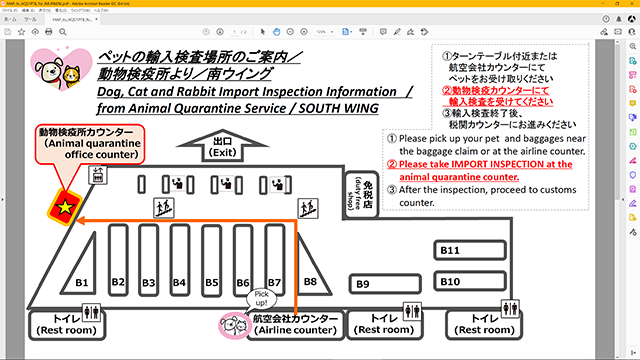Switch to the ホーム tab
Image resolution: width=640 pixels, height=360 pixels.
click(x=10, y=19)
